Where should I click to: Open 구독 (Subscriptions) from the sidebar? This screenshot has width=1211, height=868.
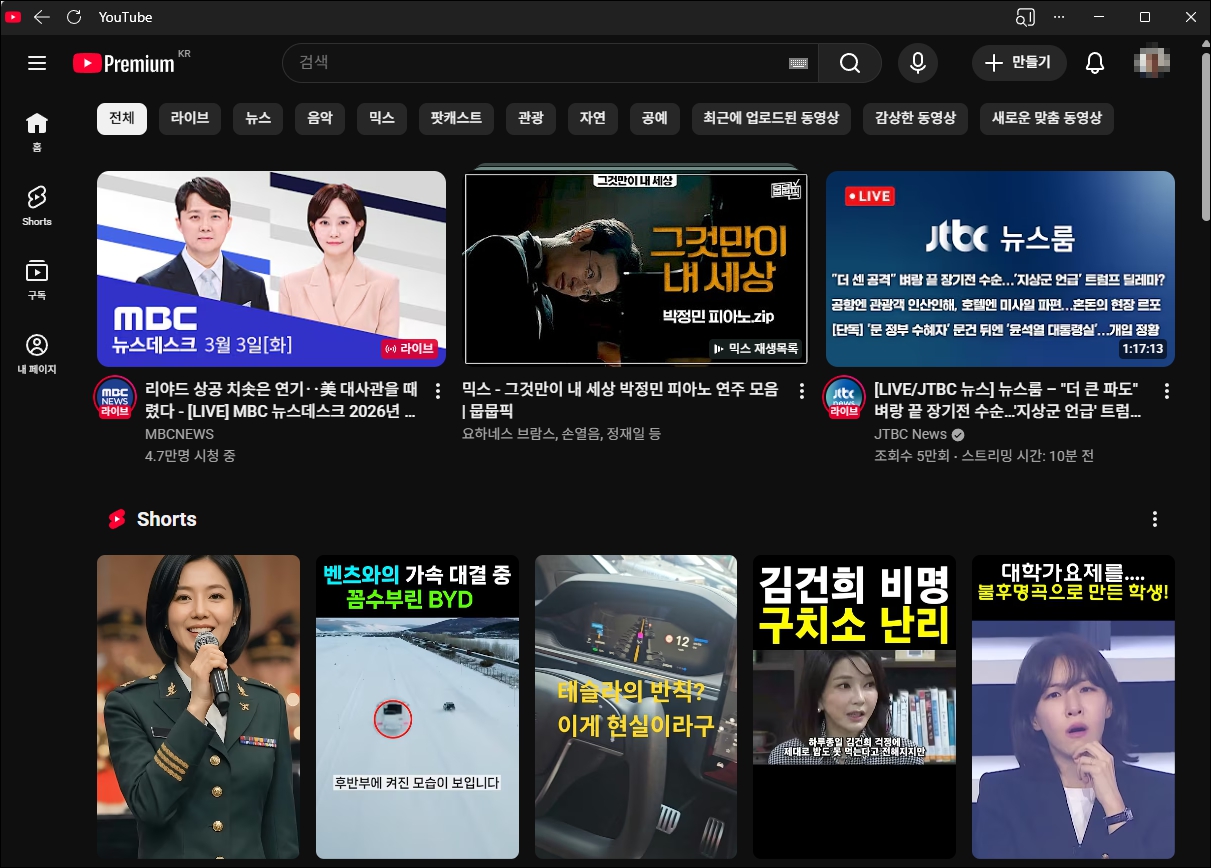coord(36,278)
